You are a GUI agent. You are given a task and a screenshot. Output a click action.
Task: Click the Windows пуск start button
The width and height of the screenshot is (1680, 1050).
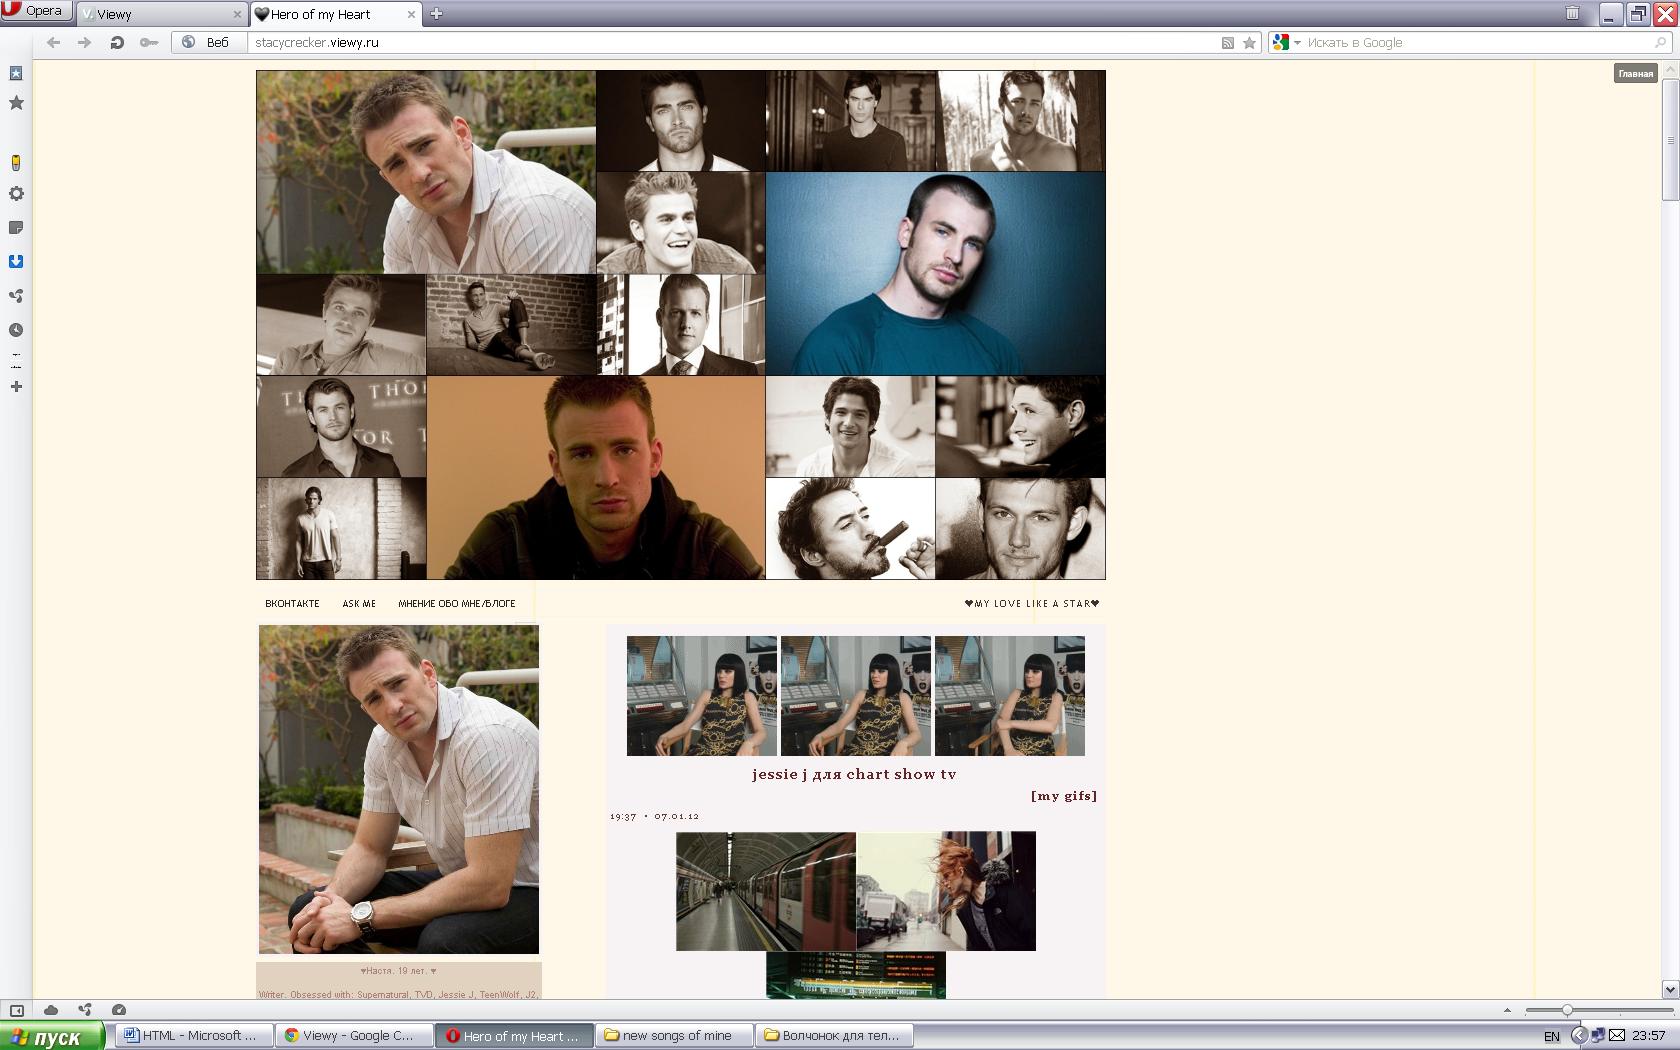click(52, 1036)
